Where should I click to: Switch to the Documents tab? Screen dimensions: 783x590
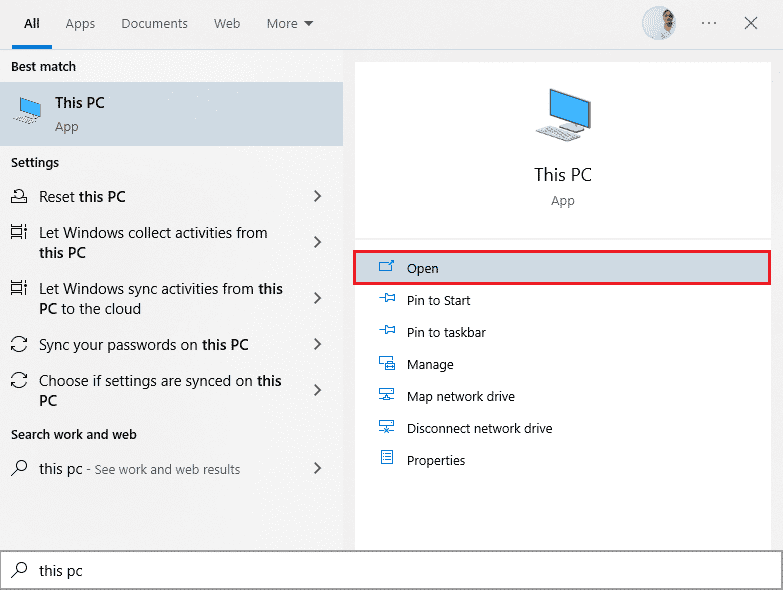coord(154,23)
